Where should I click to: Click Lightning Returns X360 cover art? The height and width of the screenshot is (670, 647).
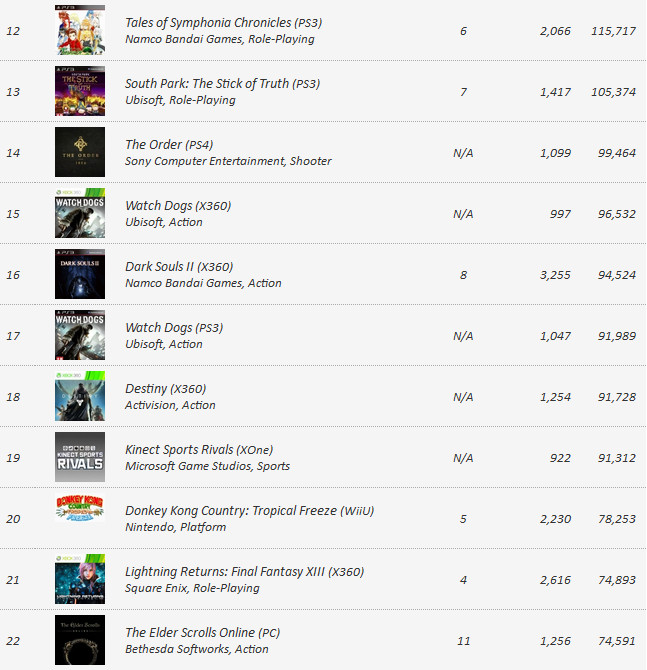(x=80, y=579)
